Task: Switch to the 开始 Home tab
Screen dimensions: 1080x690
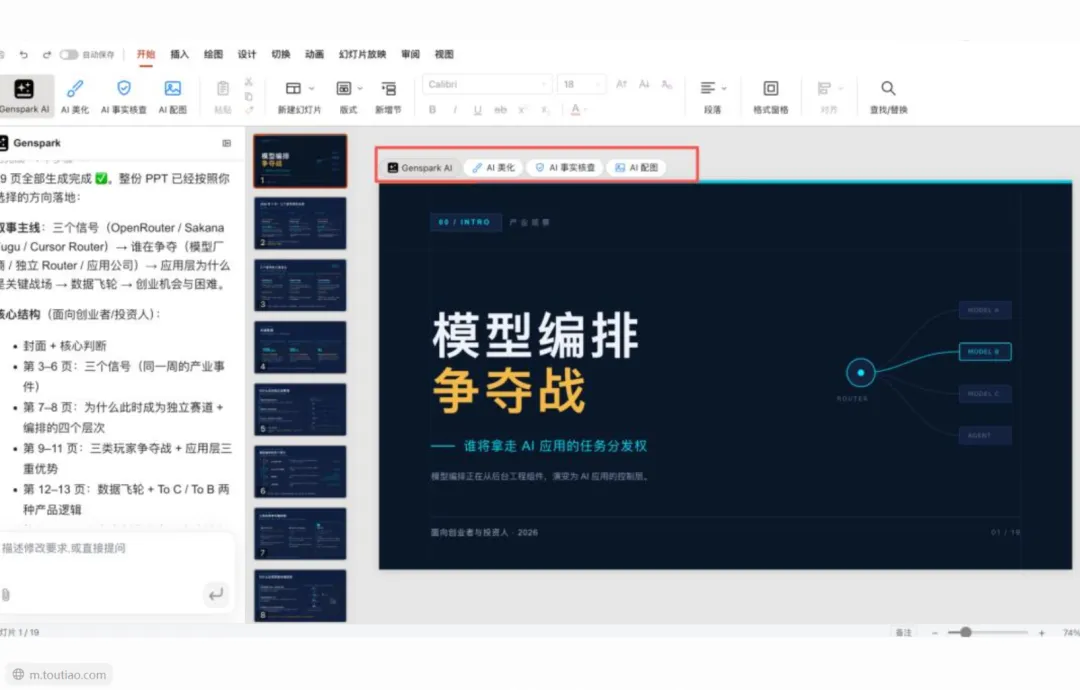Action: [145, 54]
